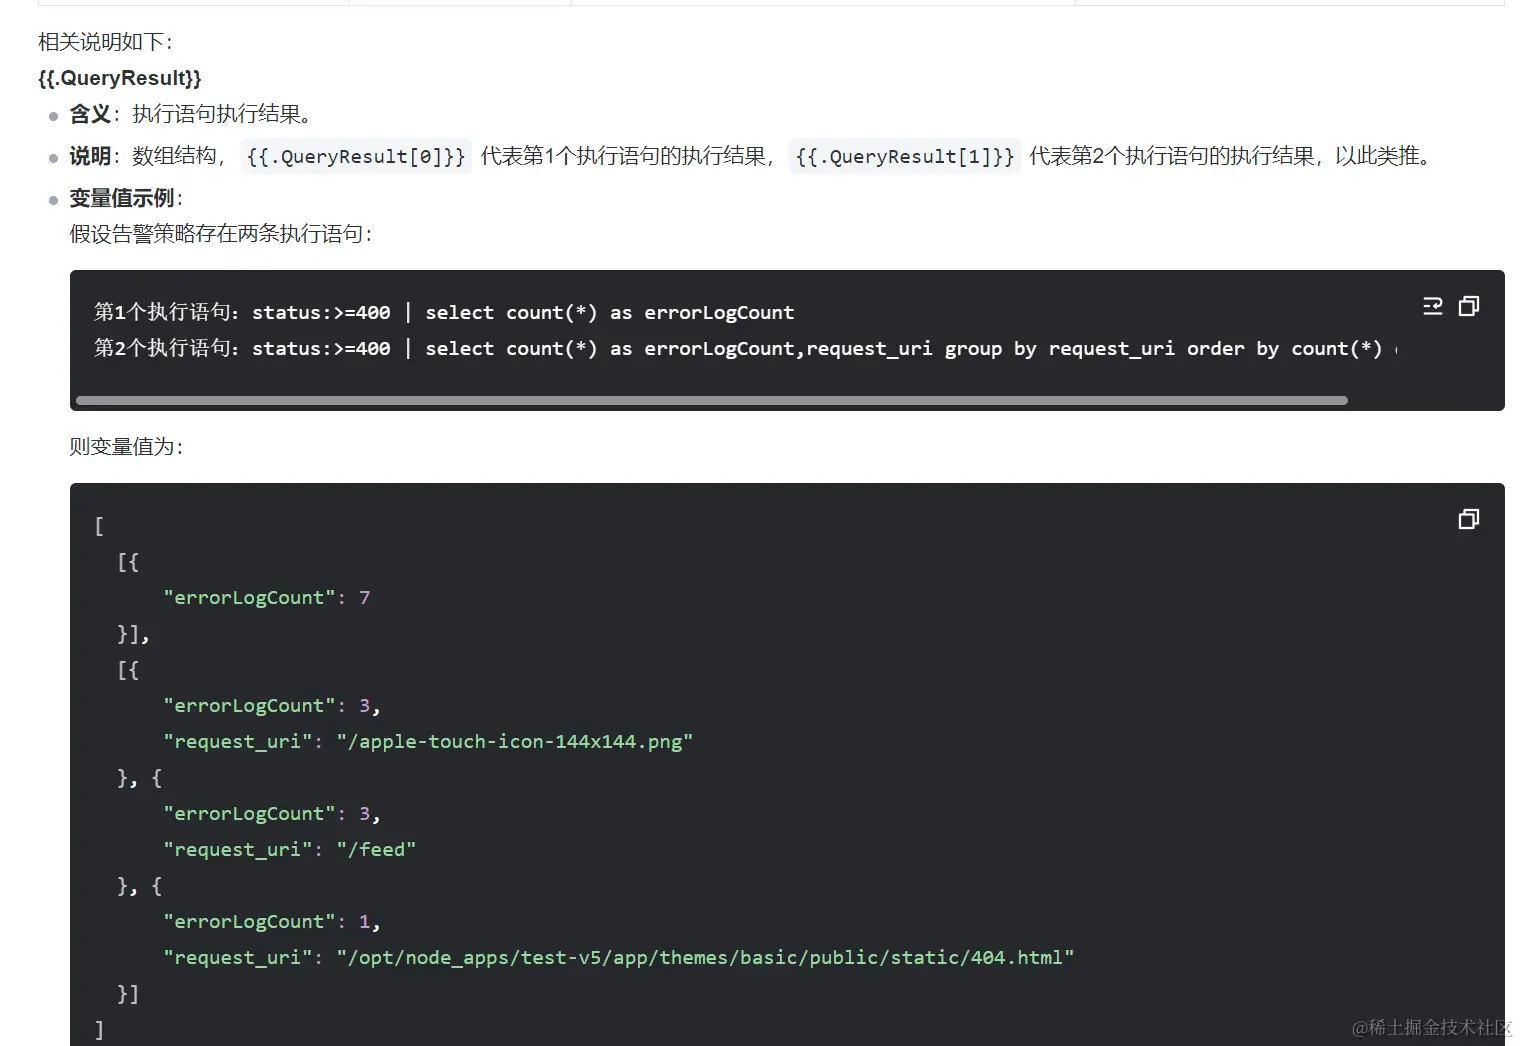The width and height of the screenshot is (1520, 1046).
Task: Click the "/apple-touch-icon-144x144.png" value
Action: pos(515,742)
